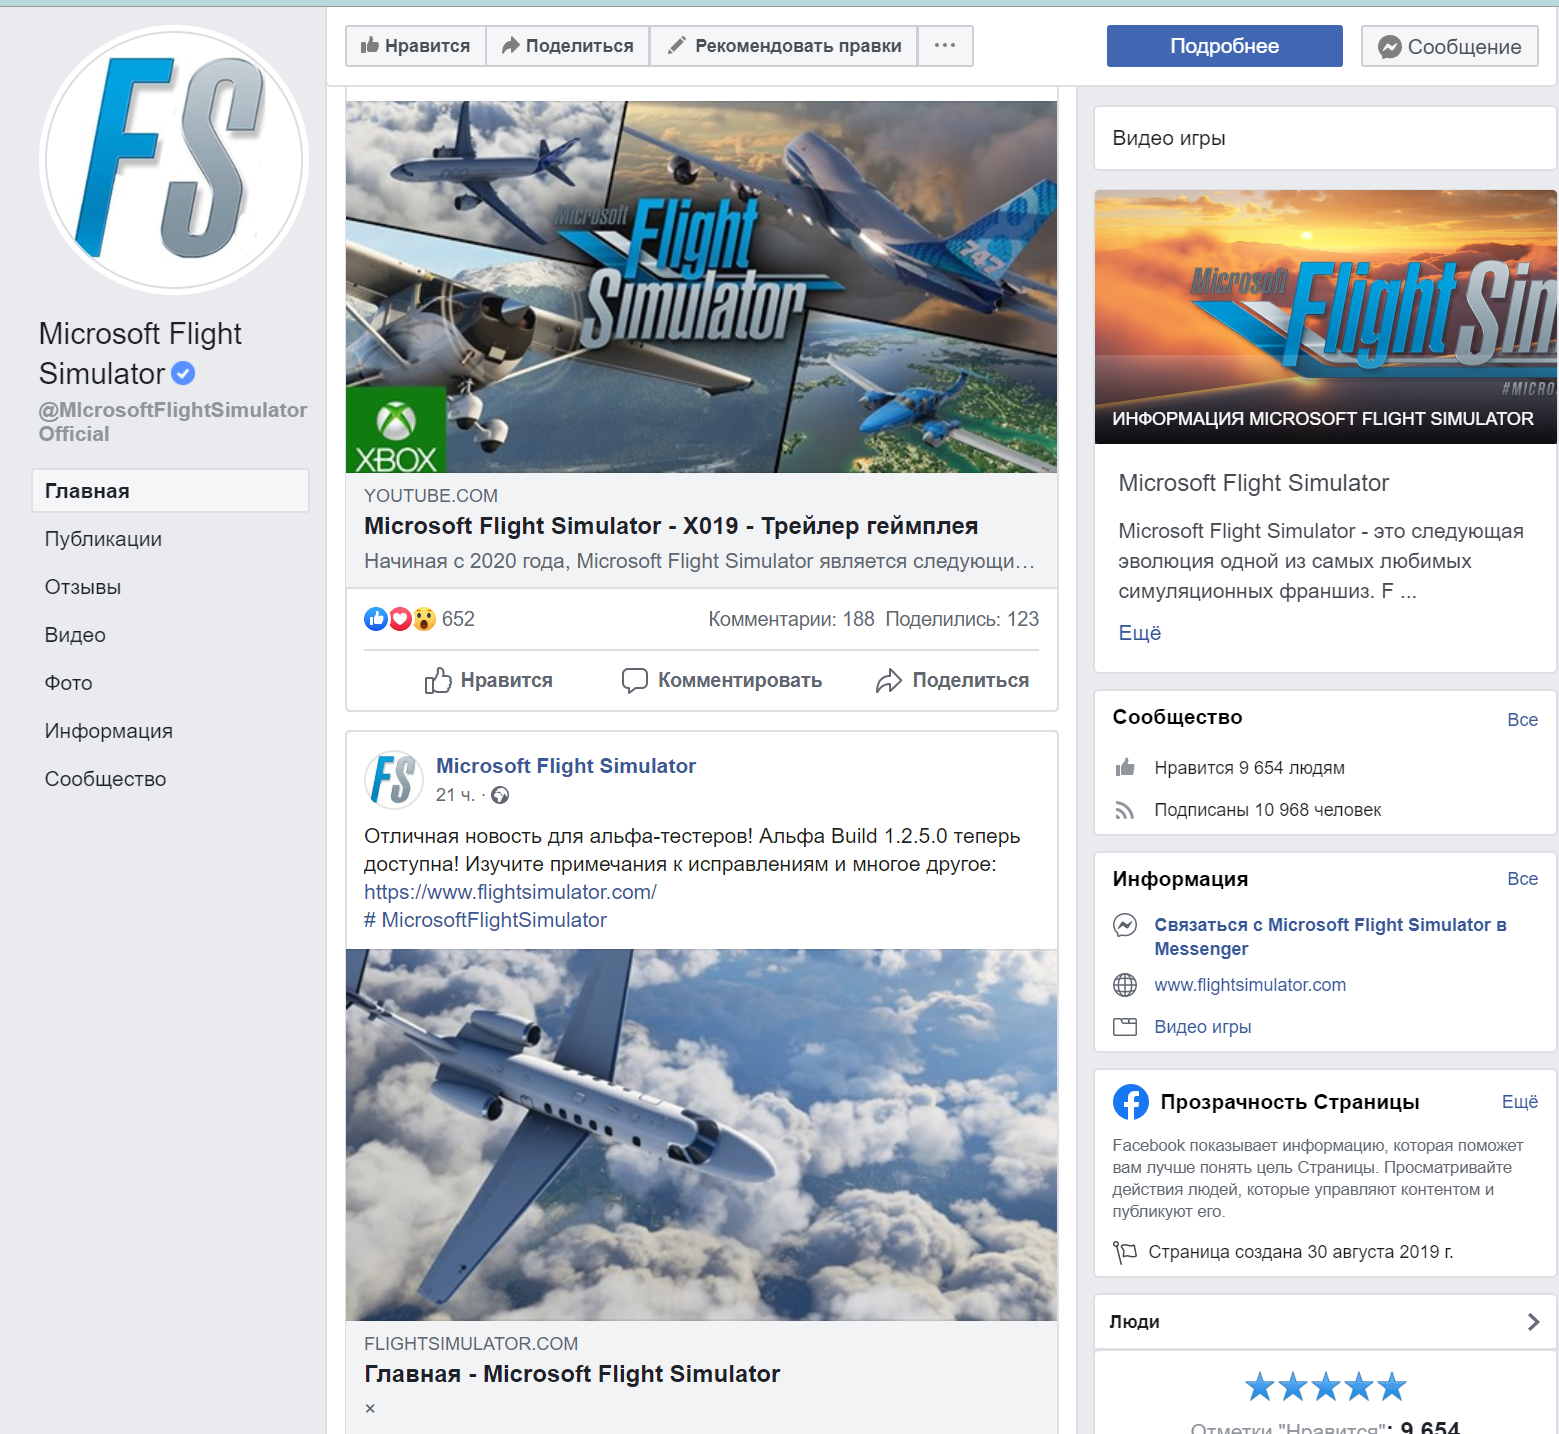Click the like reaction icon beside 652

coord(376,619)
